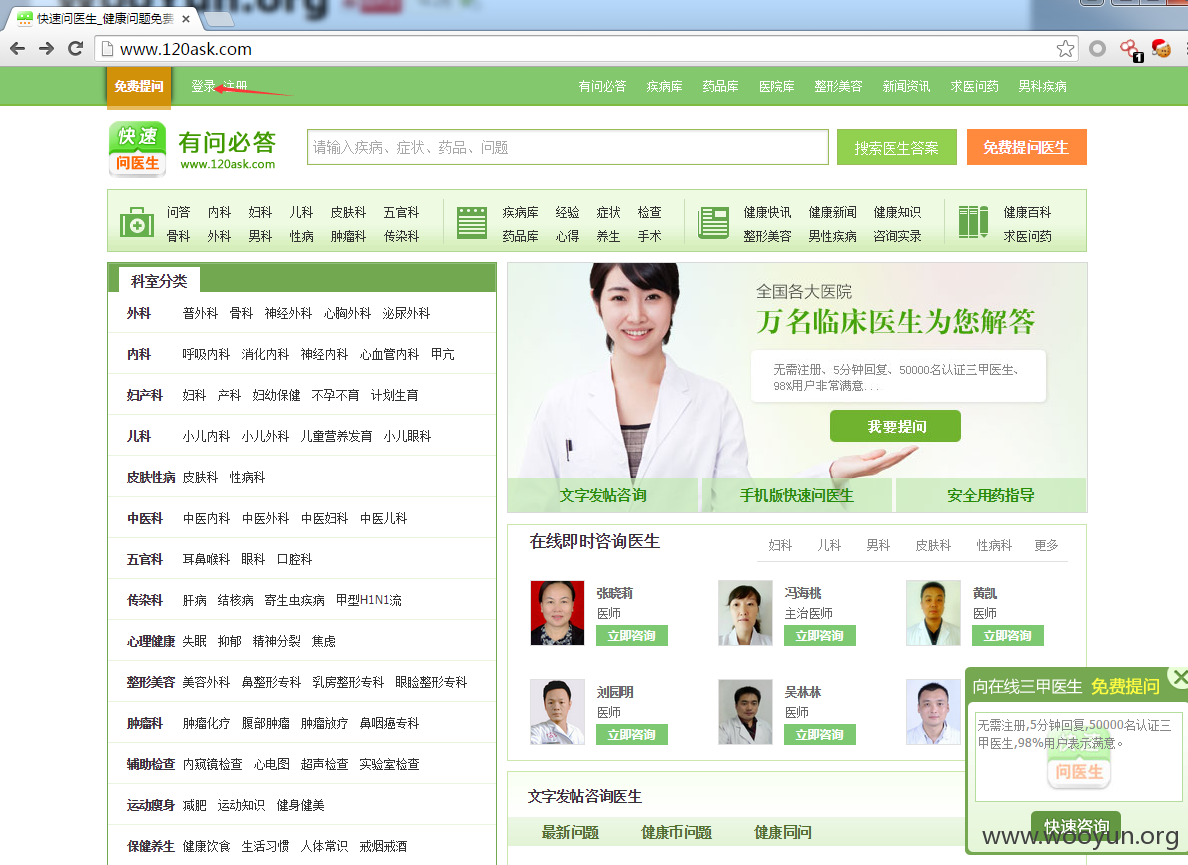Open doctor 张晓莉's photo
Image resolution: width=1188 pixels, height=865 pixels.
pyautogui.click(x=558, y=613)
